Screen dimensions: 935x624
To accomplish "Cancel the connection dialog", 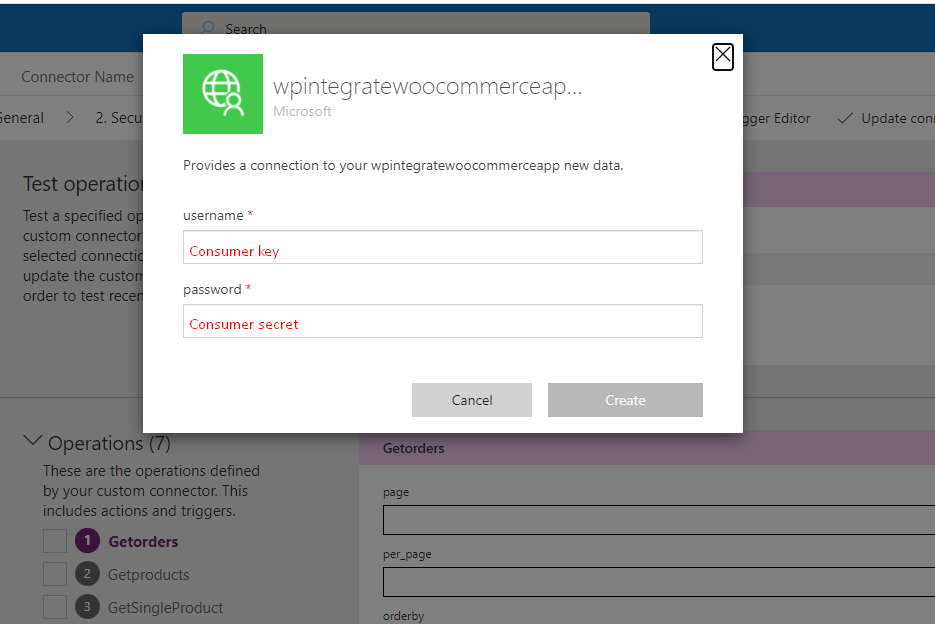I will [472, 400].
